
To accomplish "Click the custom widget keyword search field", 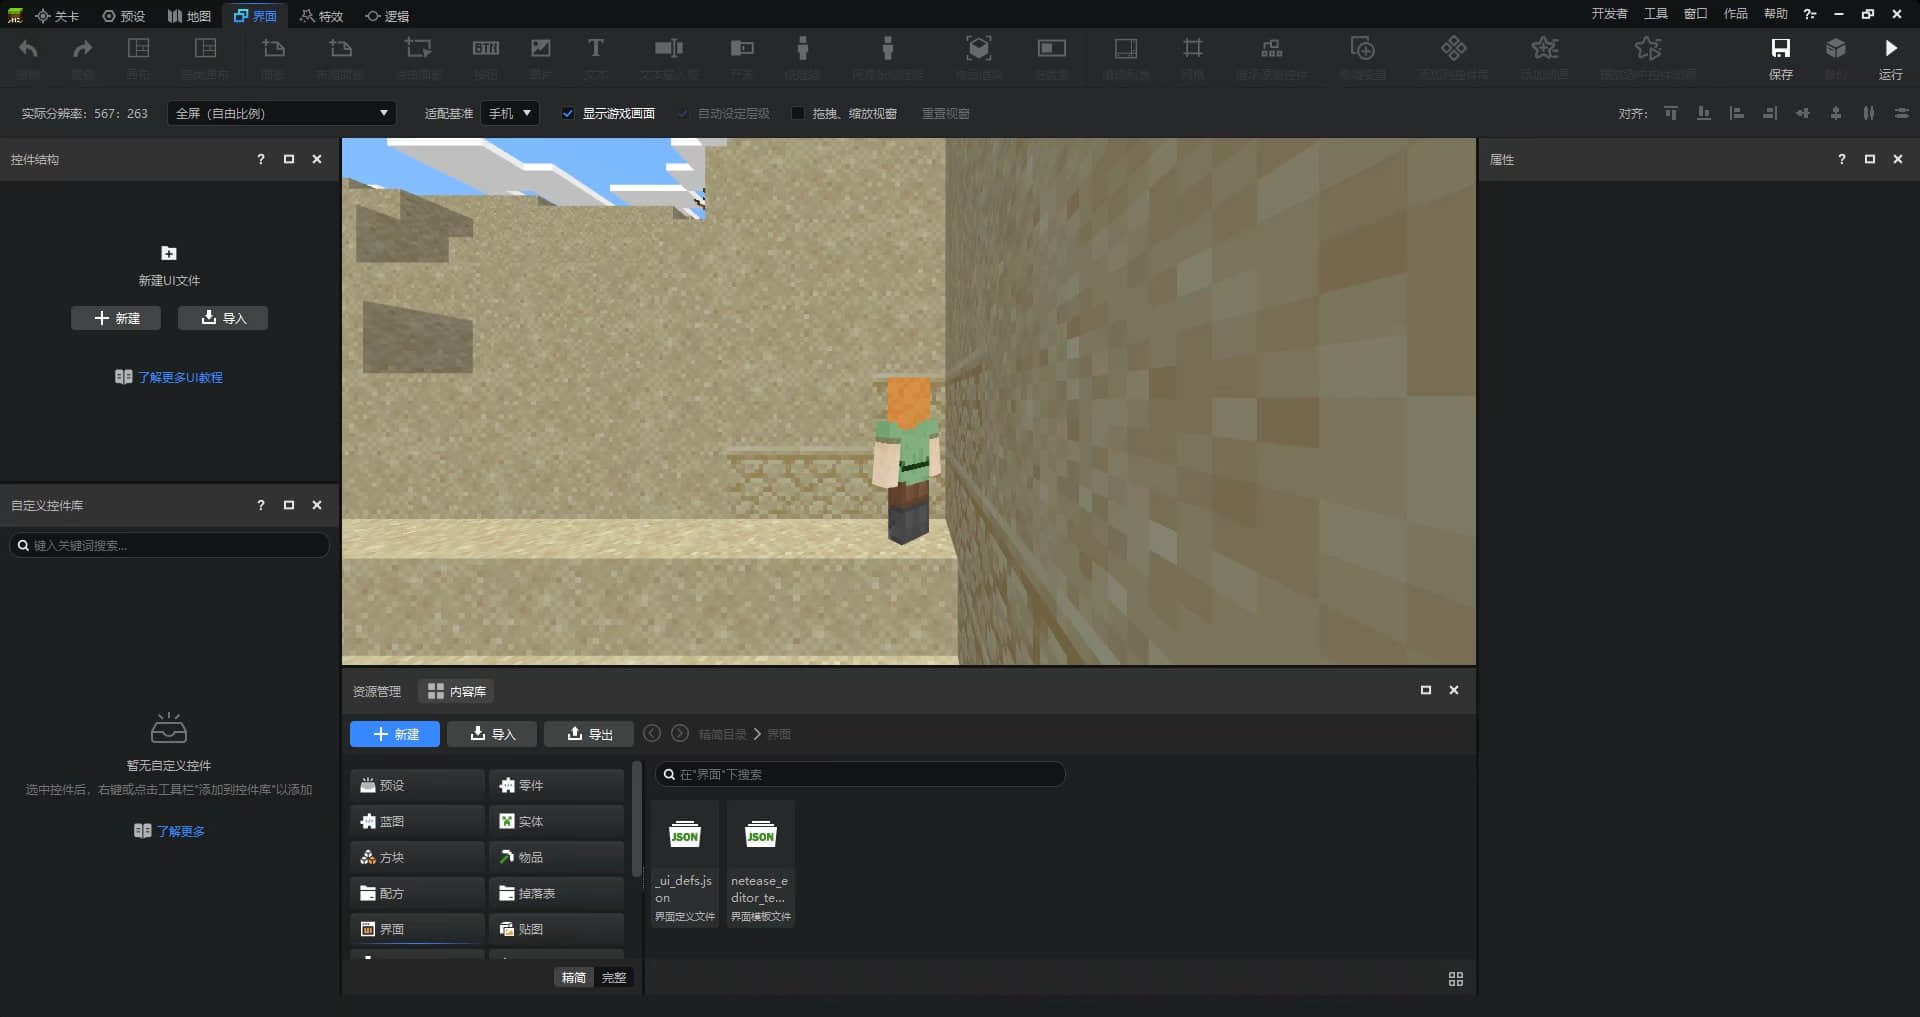I will click(169, 545).
